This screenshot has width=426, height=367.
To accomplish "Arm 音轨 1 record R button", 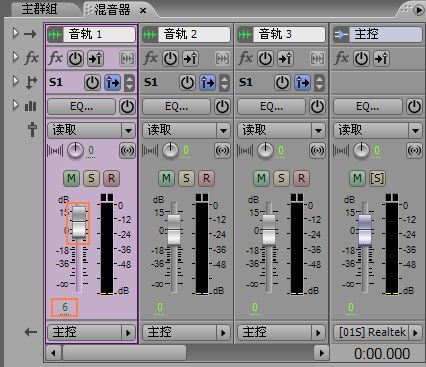I will pyautogui.click(x=111, y=178).
